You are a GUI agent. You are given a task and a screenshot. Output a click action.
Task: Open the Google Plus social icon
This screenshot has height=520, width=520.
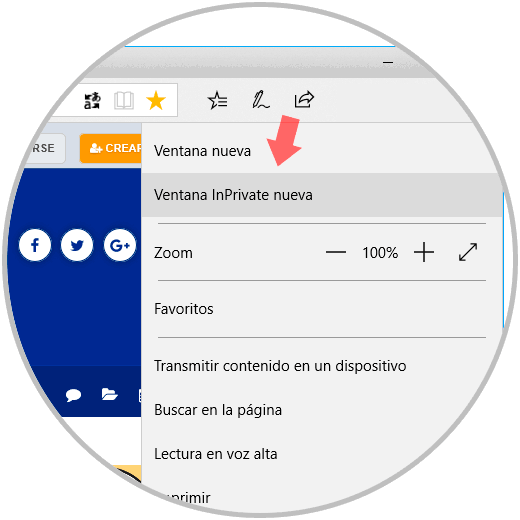[120, 245]
